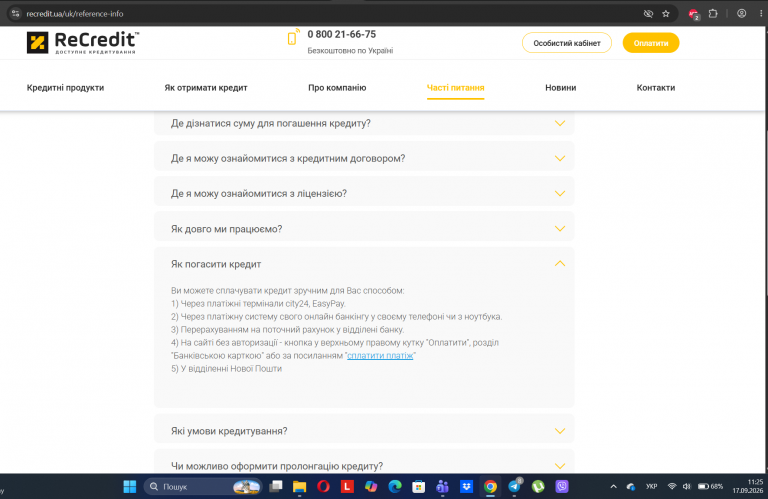Screen dimensions: 768x499
Task: Open 'Як отримати кредит' menu item
Action: [x=206, y=88]
